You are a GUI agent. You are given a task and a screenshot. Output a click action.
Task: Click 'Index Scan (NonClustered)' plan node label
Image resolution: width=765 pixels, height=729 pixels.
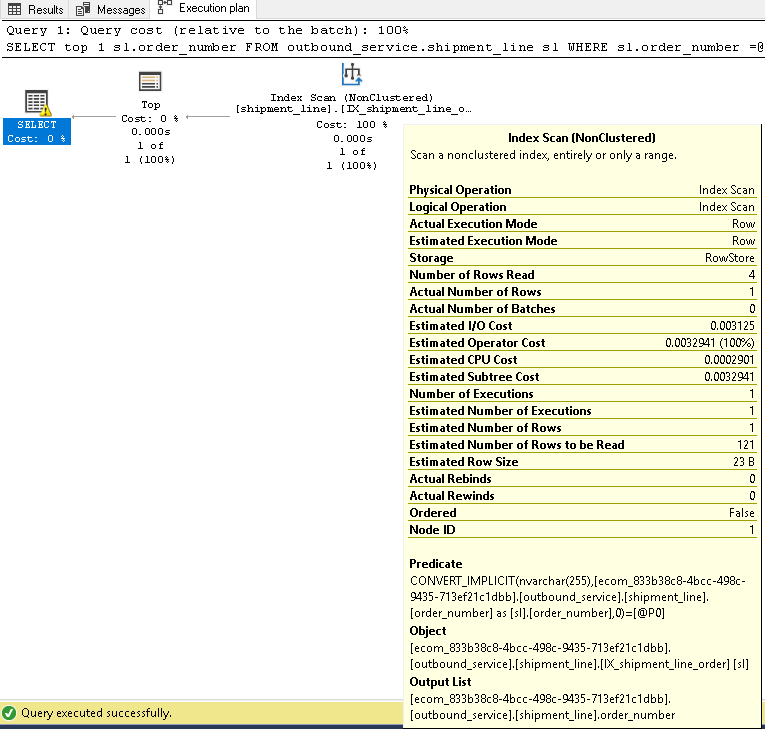(x=352, y=98)
